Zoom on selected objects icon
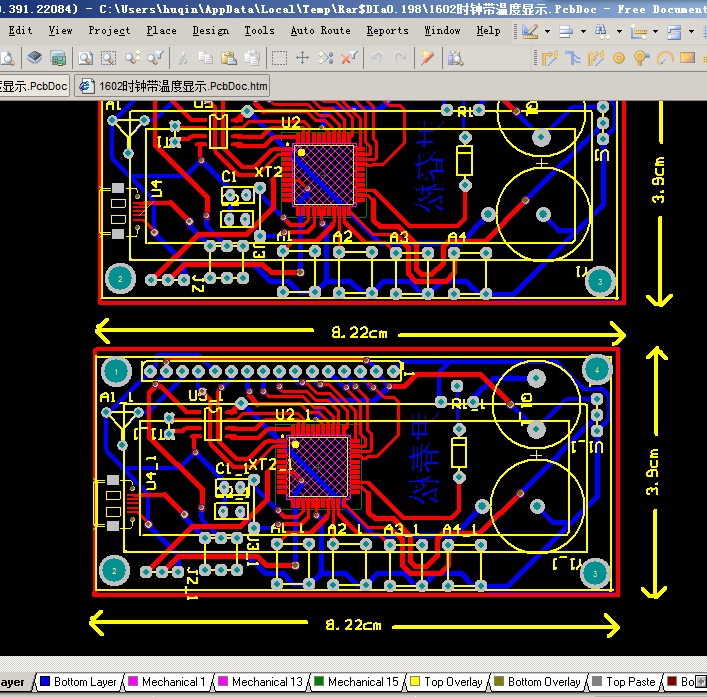707x697 pixels. click(x=132, y=58)
